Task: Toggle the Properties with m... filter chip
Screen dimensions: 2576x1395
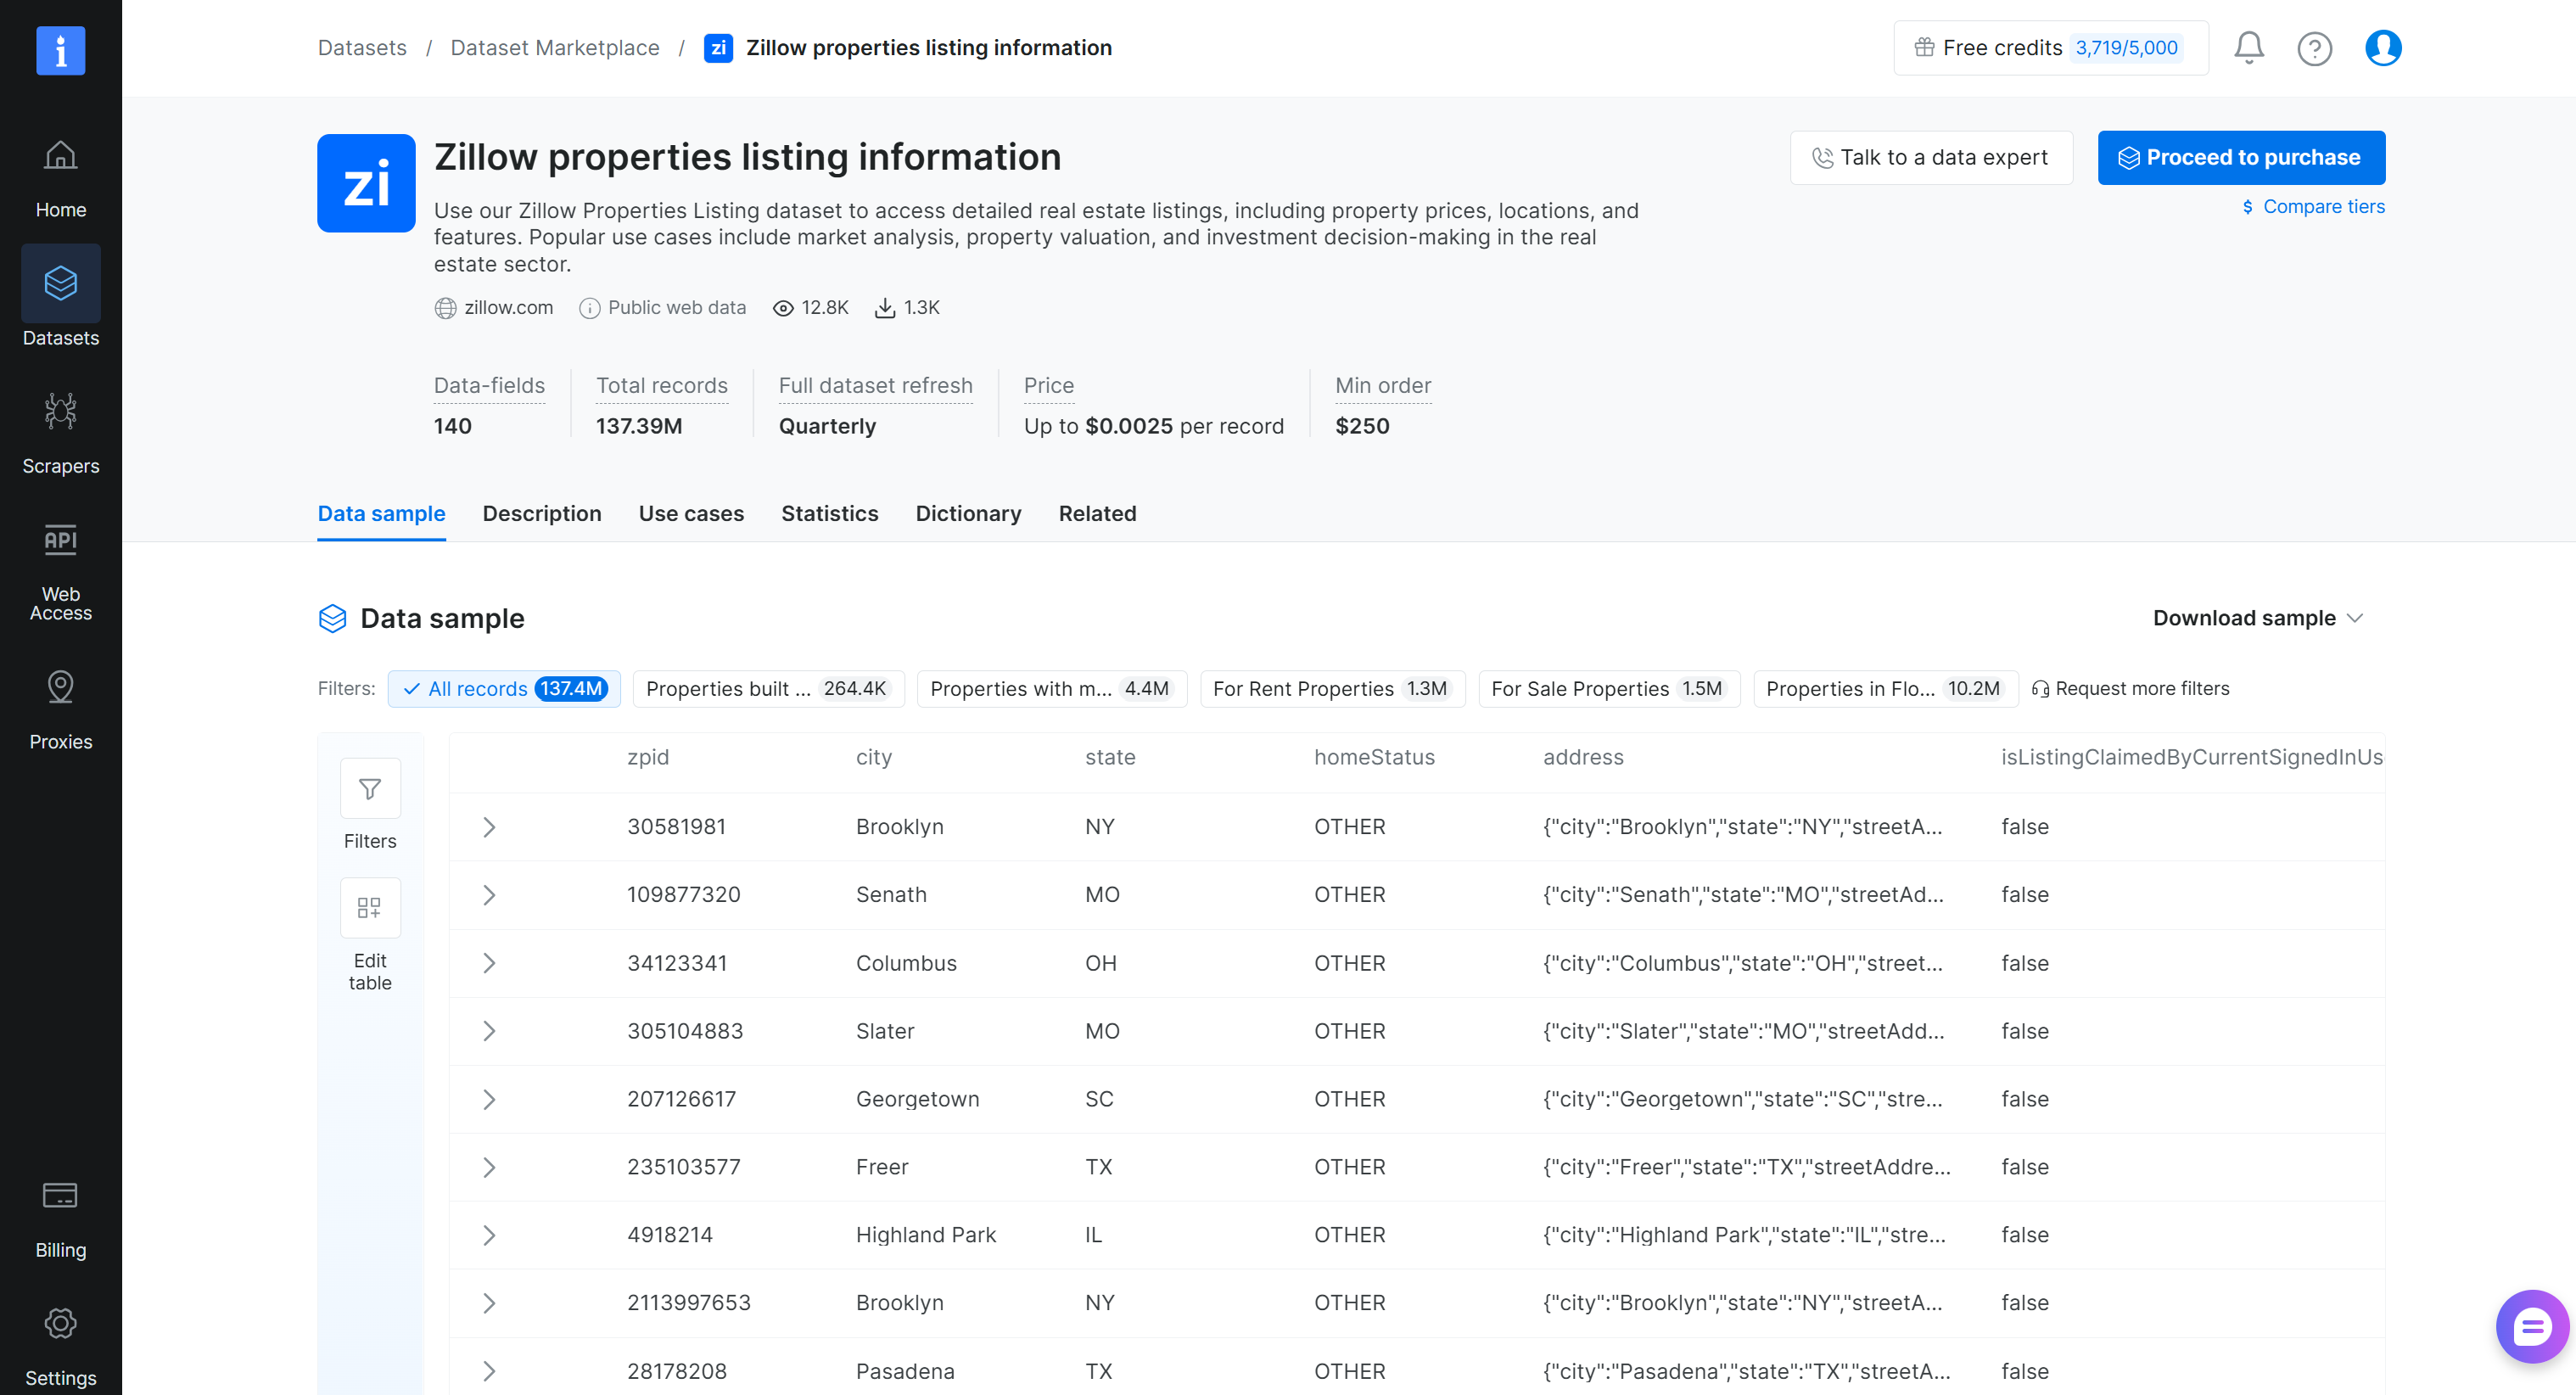Action: pos(1052,689)
